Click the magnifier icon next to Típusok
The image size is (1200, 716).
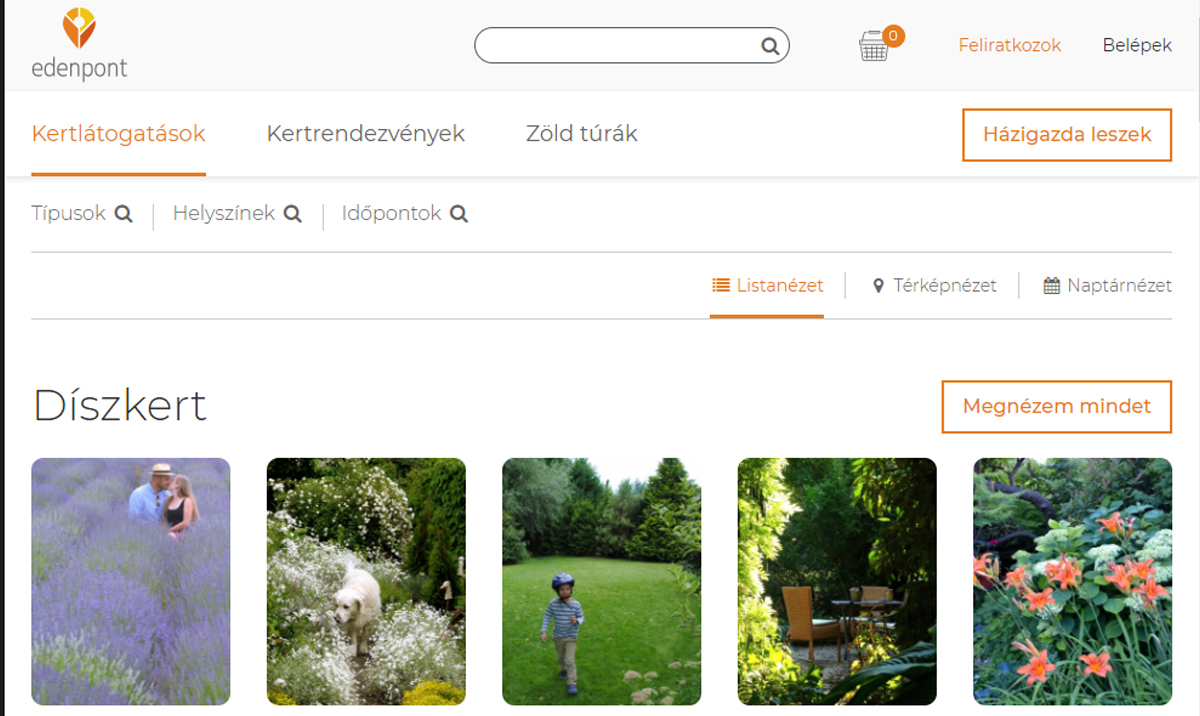point(123,214)
